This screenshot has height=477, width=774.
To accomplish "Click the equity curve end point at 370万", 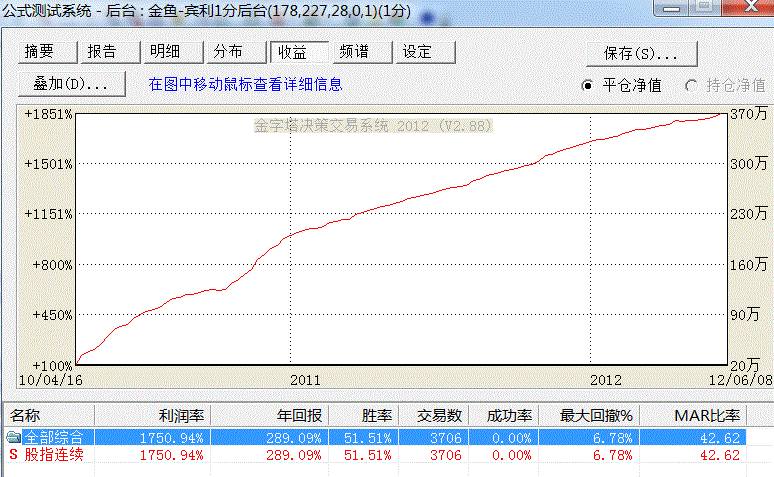I will pyautogui.click(x=720, y=114).
